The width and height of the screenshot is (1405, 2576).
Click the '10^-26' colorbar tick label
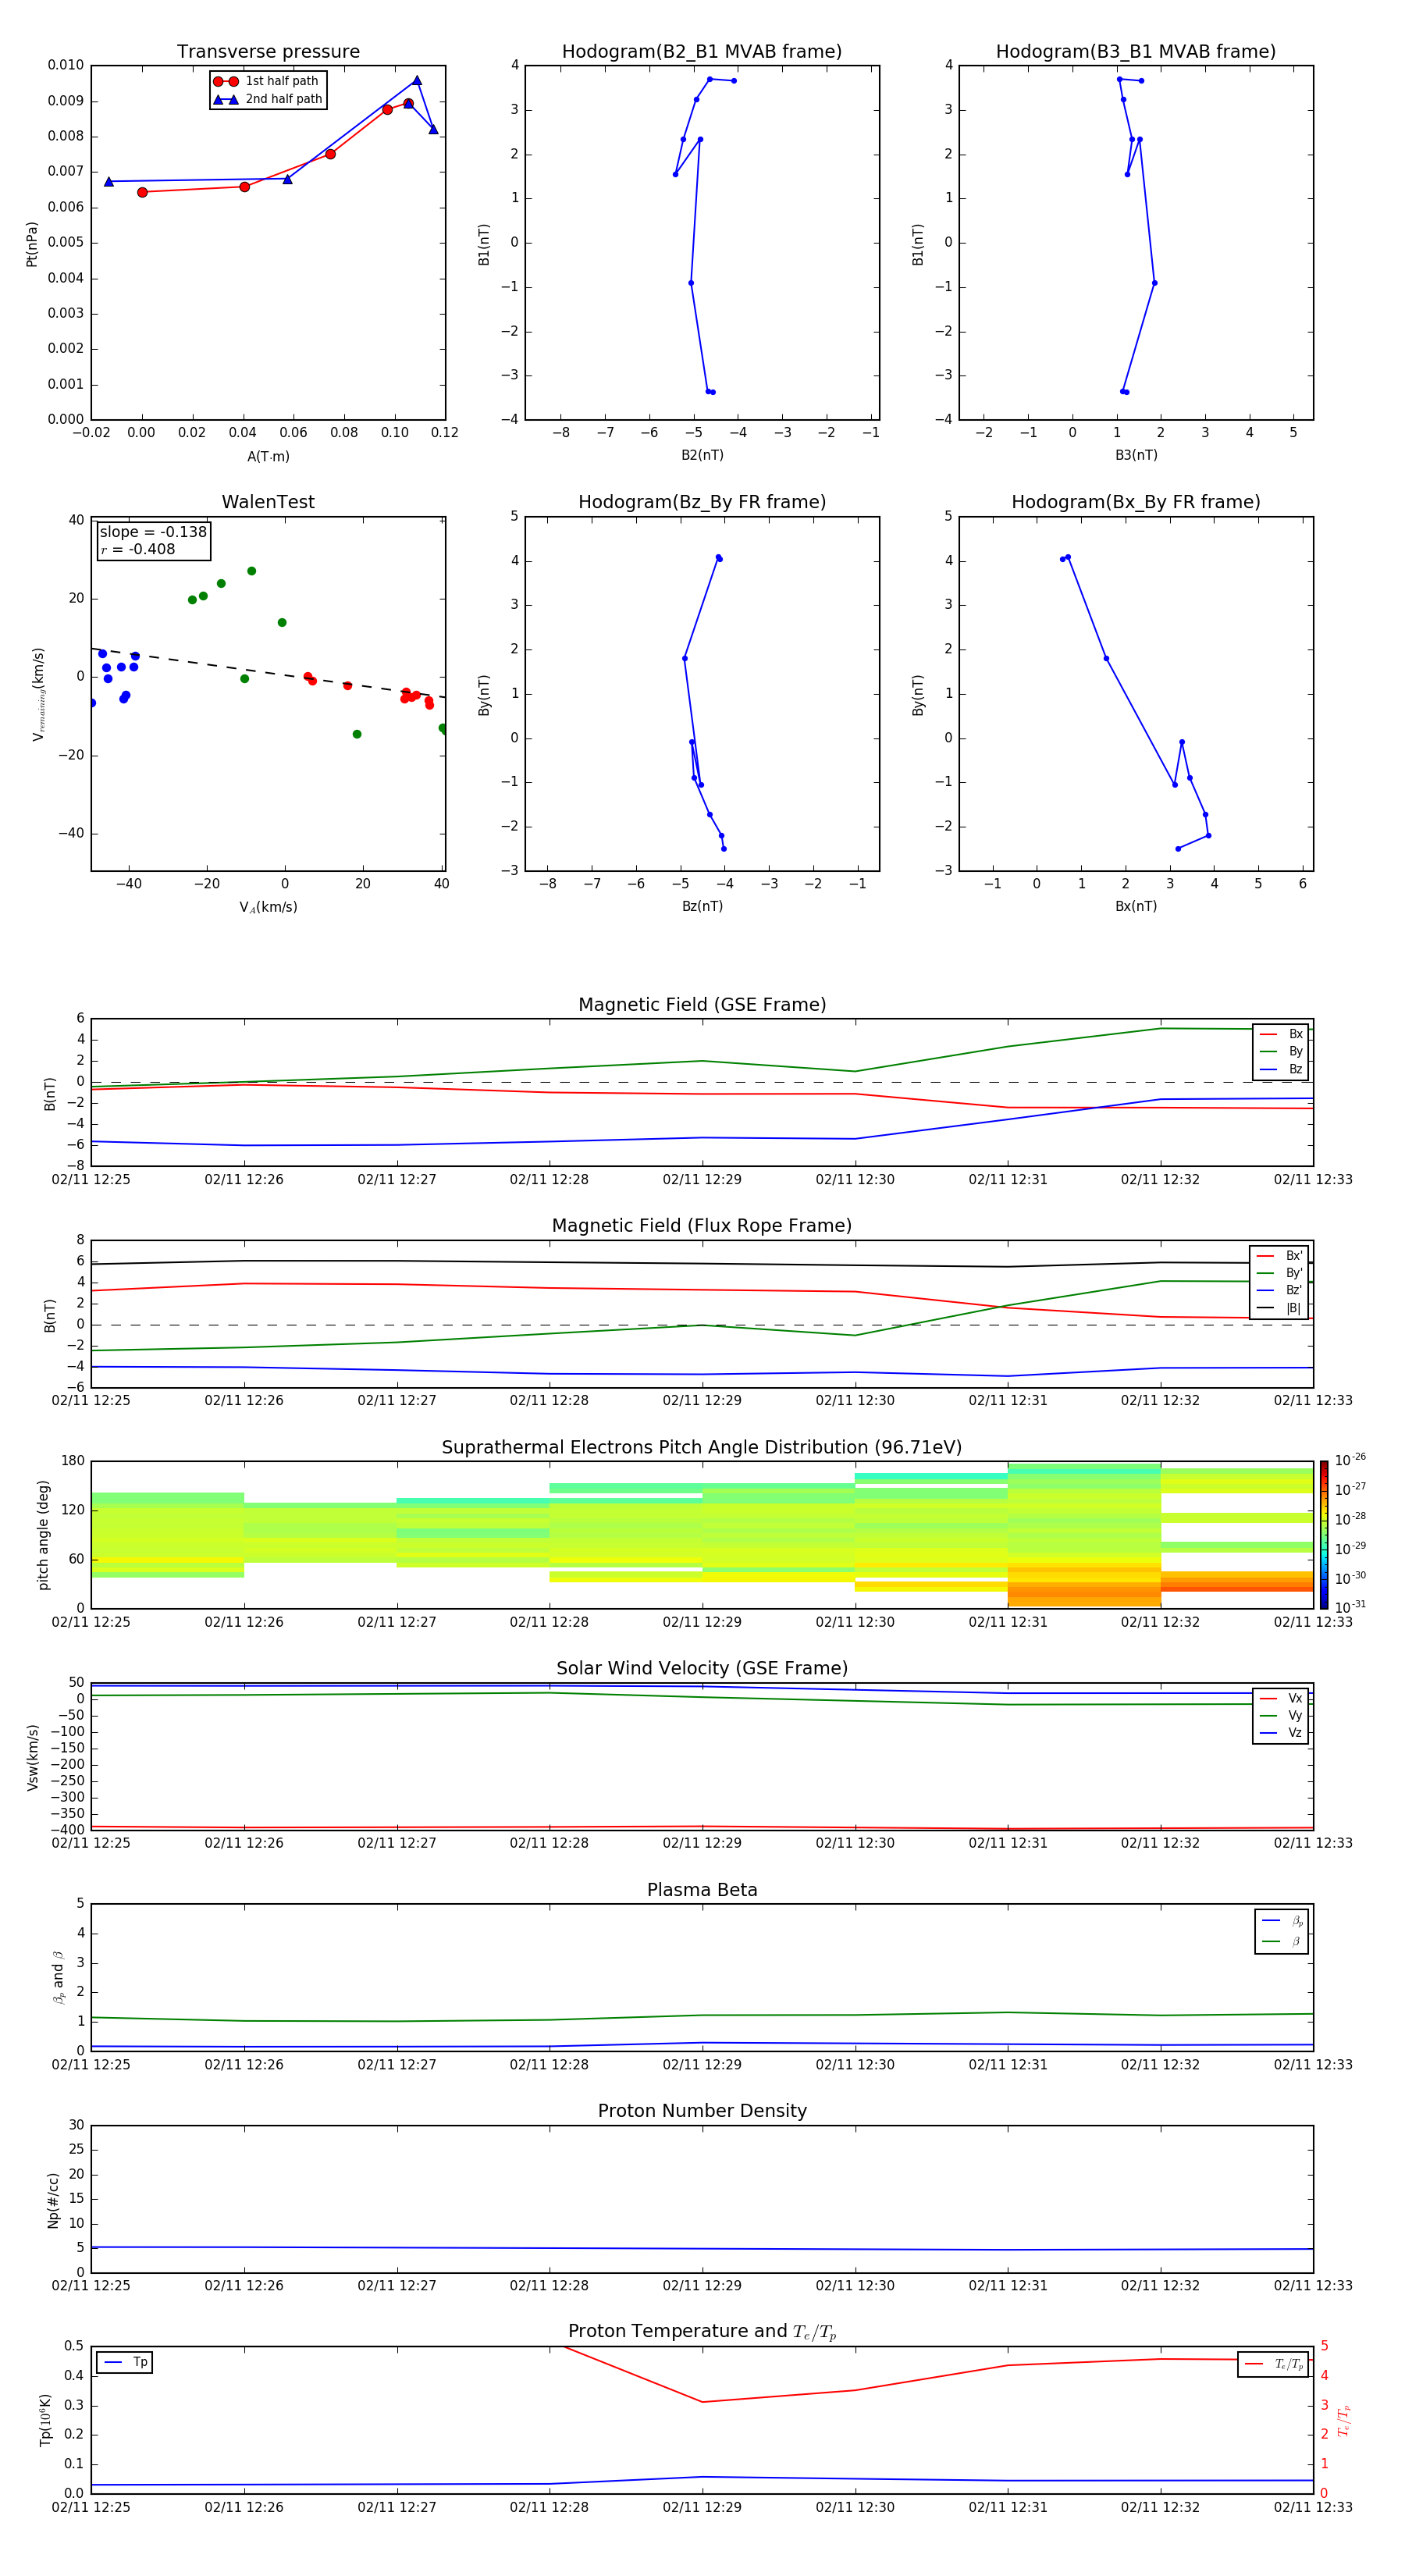1350,1460
